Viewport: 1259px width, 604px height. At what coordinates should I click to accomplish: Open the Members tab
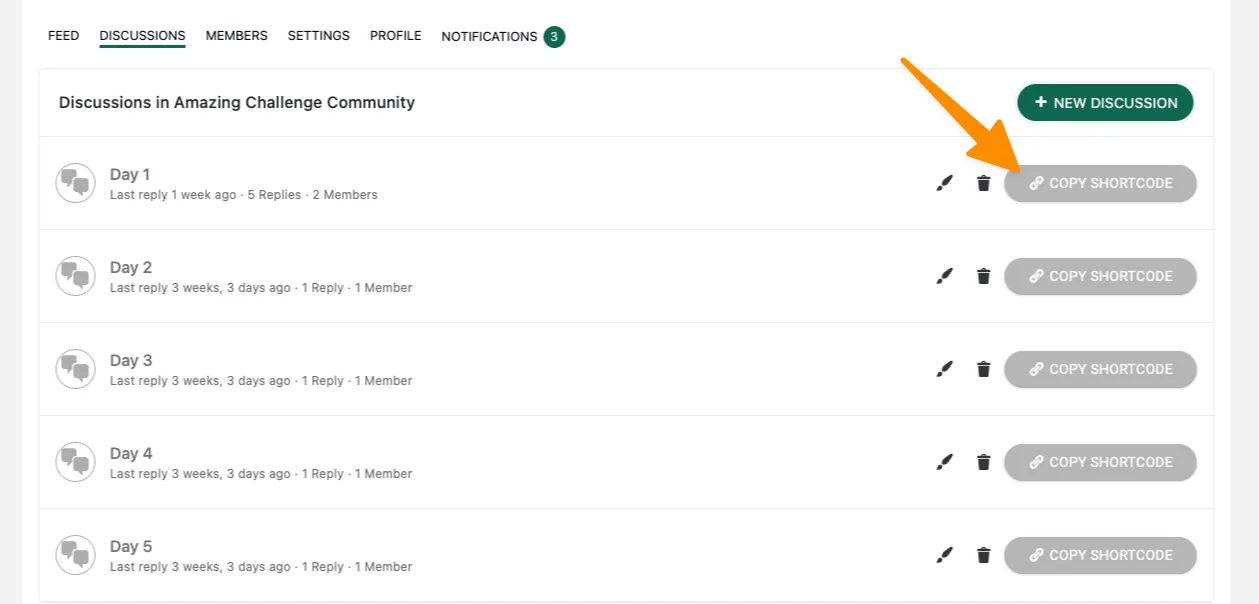(x=237, y=36)
